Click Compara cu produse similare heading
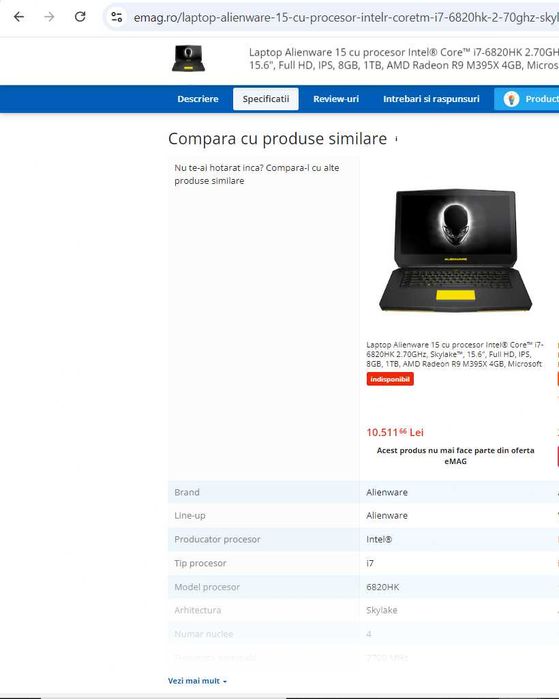Viewport: 559px width, 699px height. [x=277, y=139]
